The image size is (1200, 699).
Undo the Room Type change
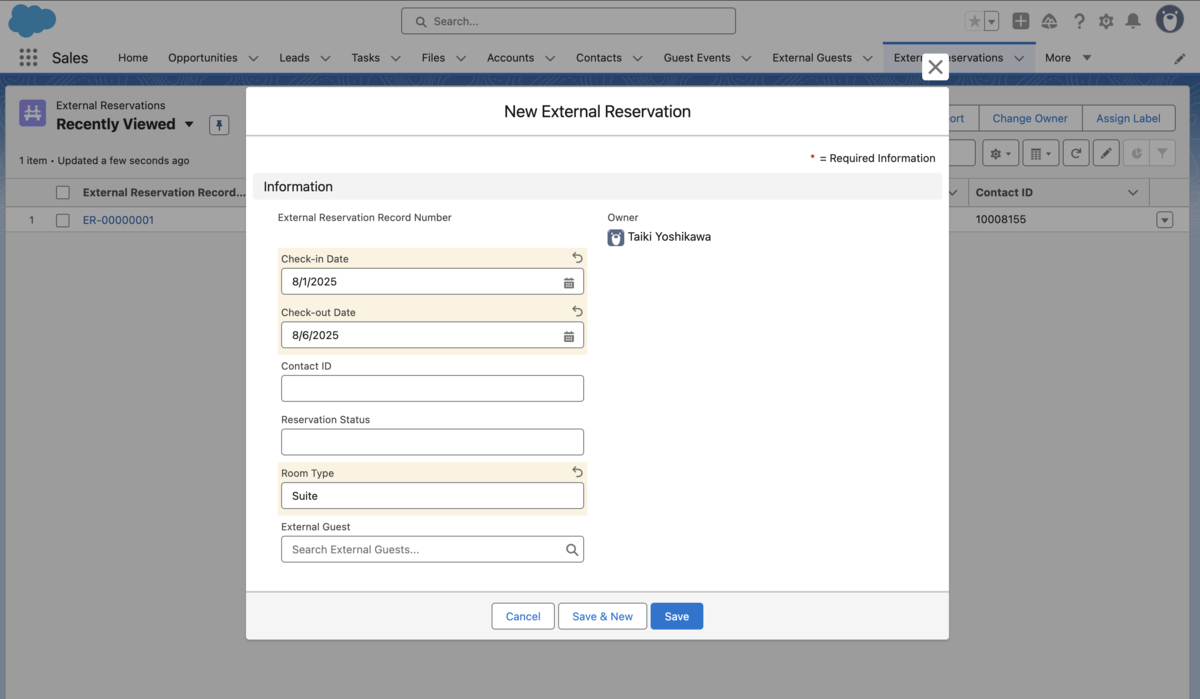577,472
